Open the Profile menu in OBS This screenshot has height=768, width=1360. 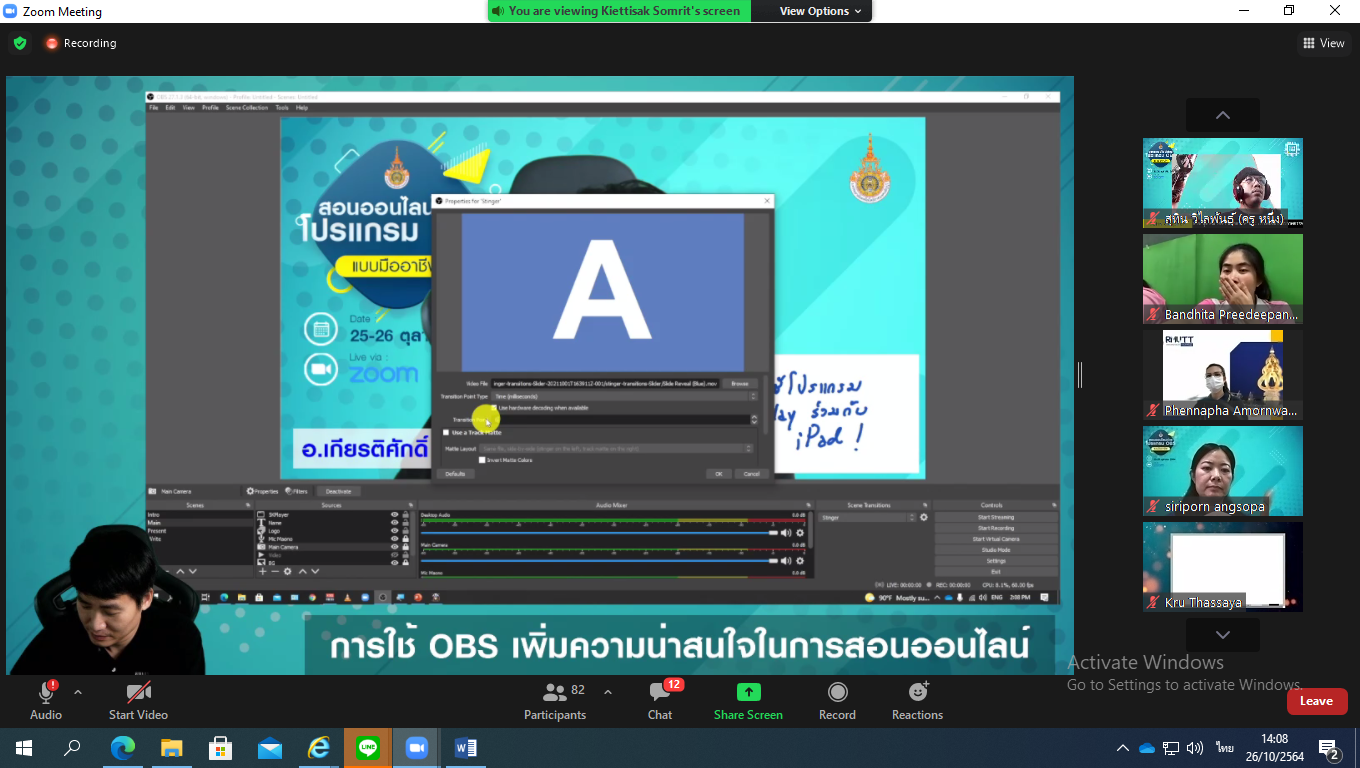(x=210, y=107)
